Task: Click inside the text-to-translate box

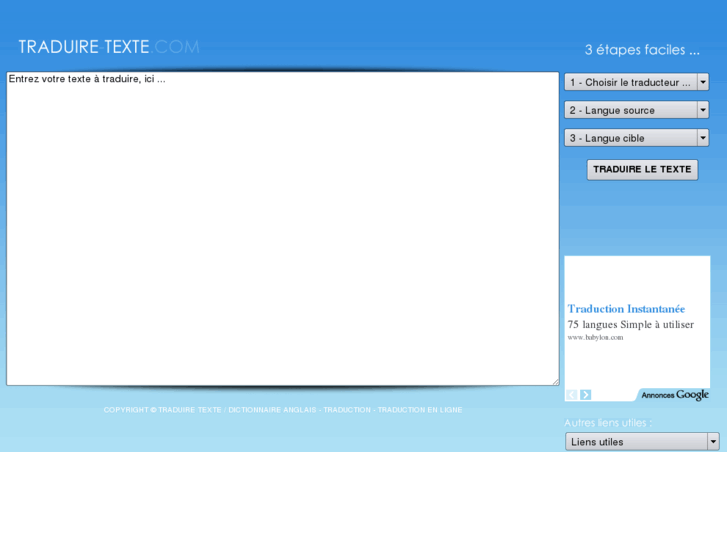Action: pos(282,228)
